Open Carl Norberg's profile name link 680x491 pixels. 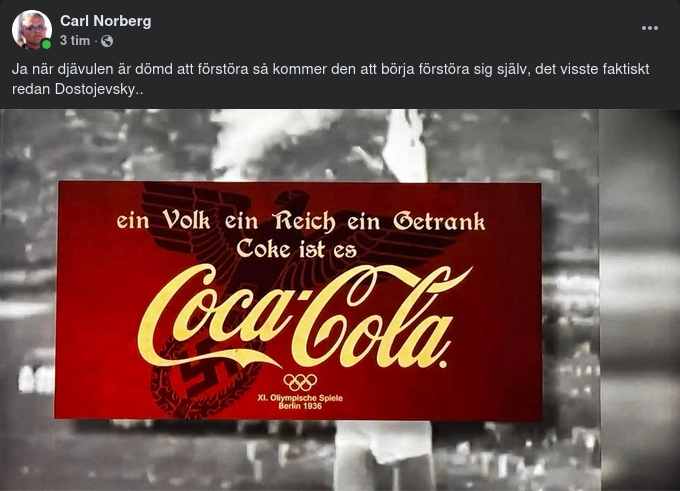(x=106, y=21)
